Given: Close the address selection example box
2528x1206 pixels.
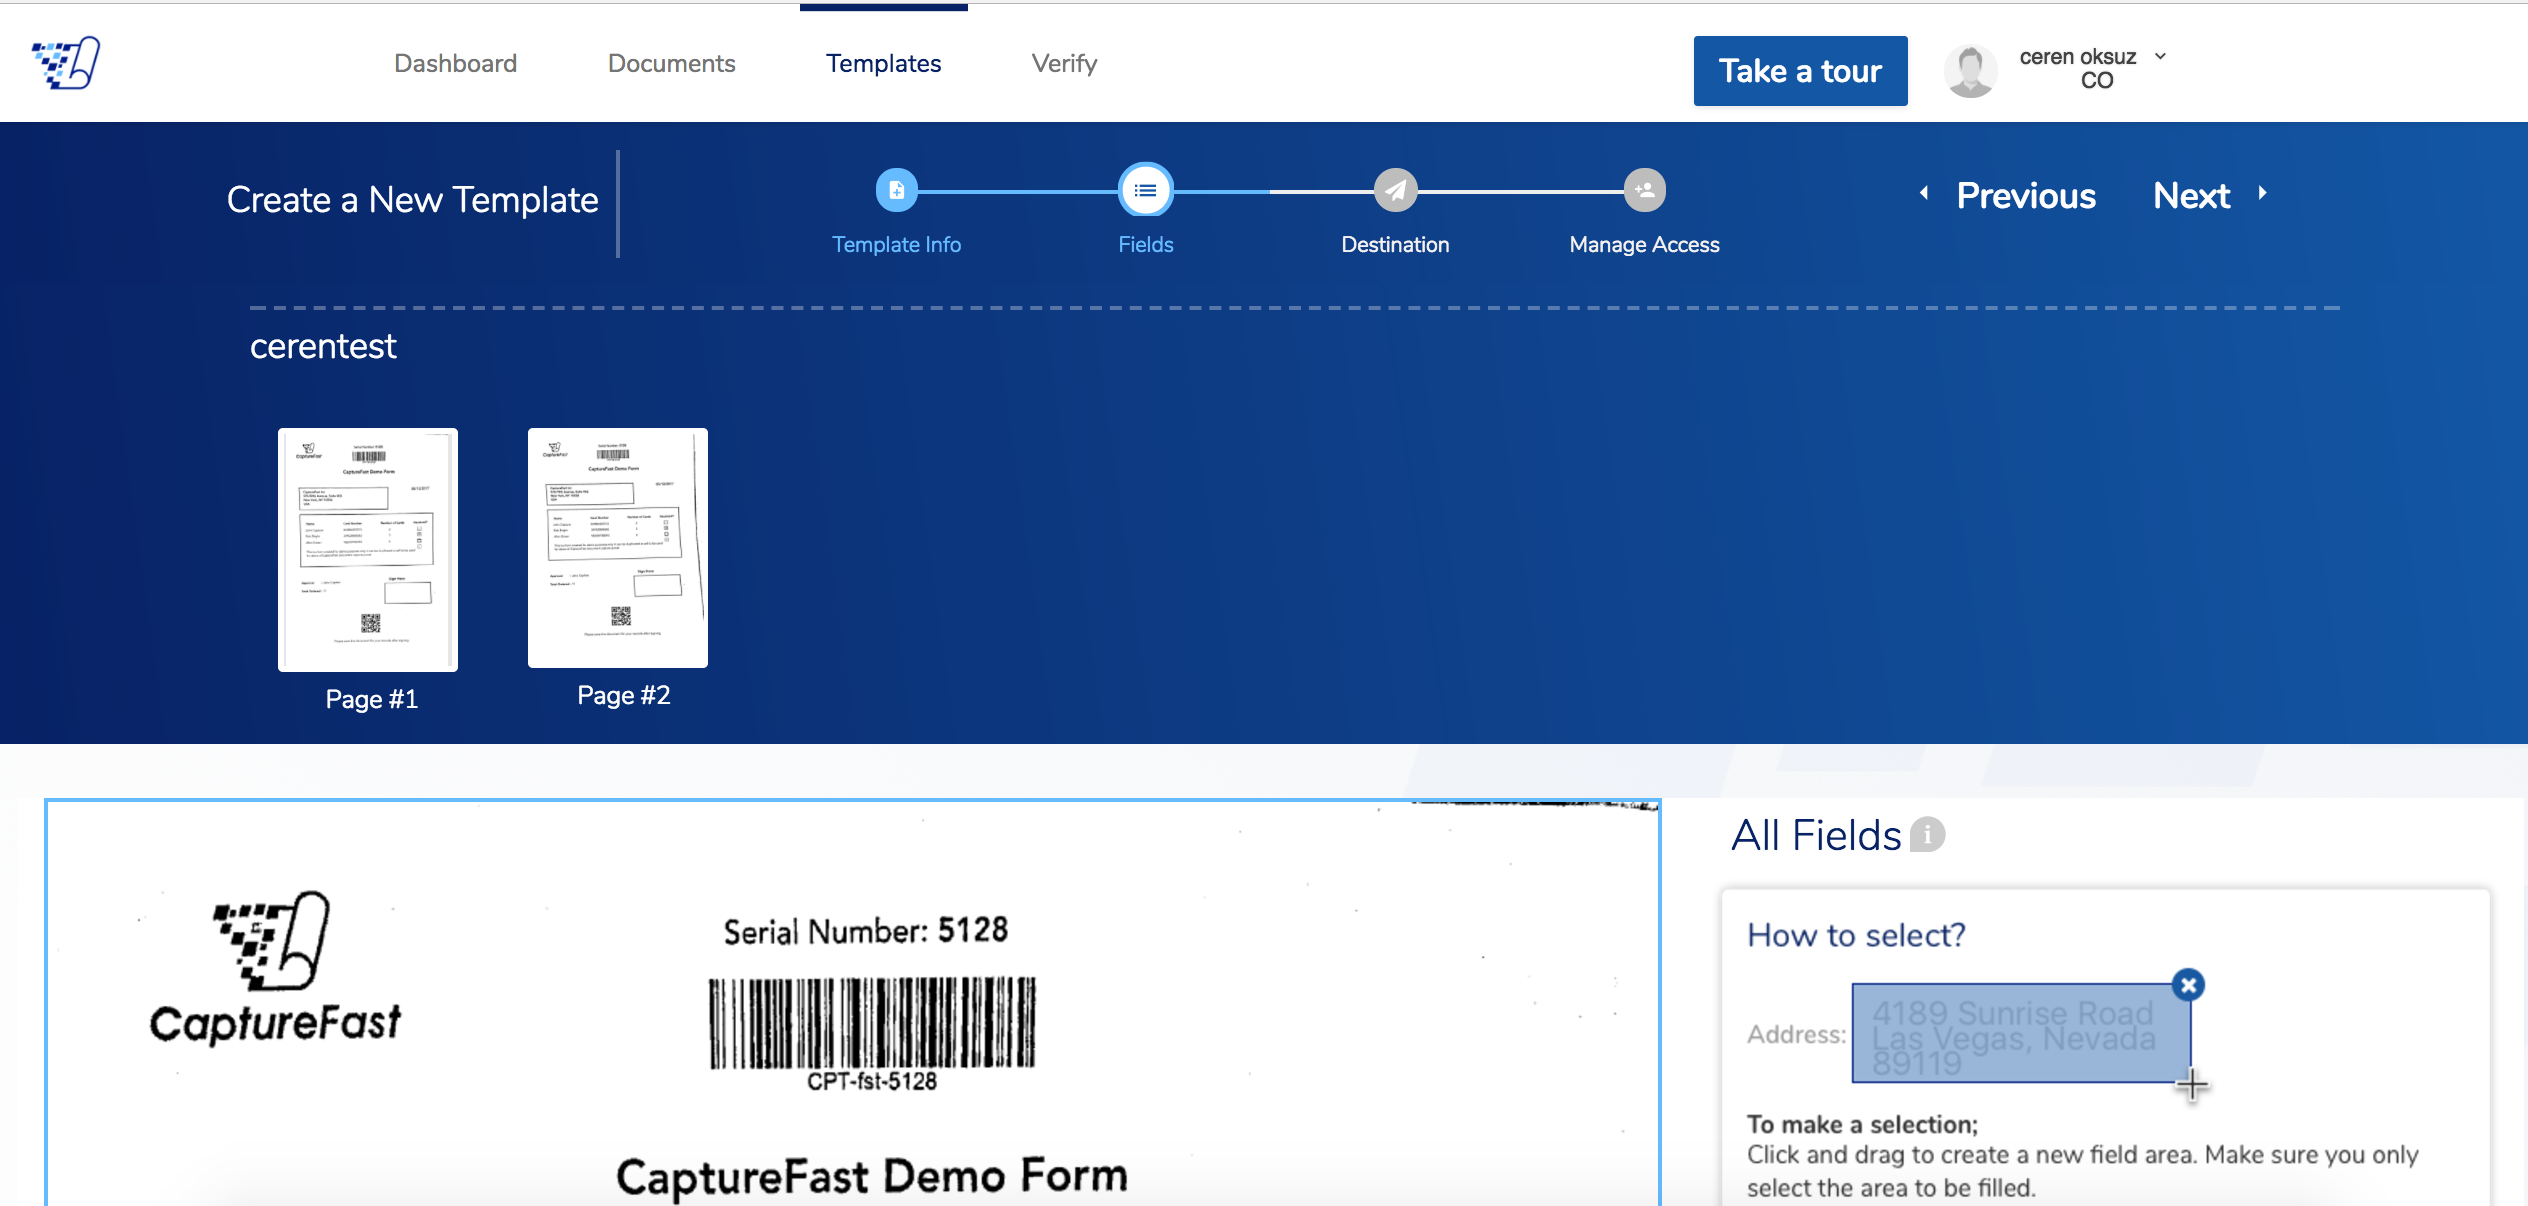Looking at the screenshot, I should point(2188,985).
